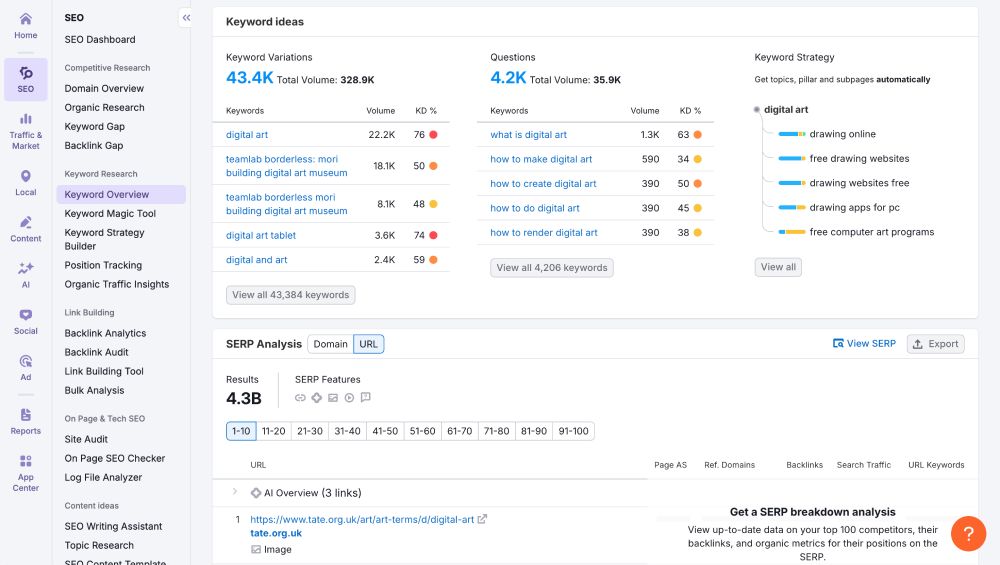Open the tate.org.uk digital-art URL

pyautogui.click(x=362, y=520)
